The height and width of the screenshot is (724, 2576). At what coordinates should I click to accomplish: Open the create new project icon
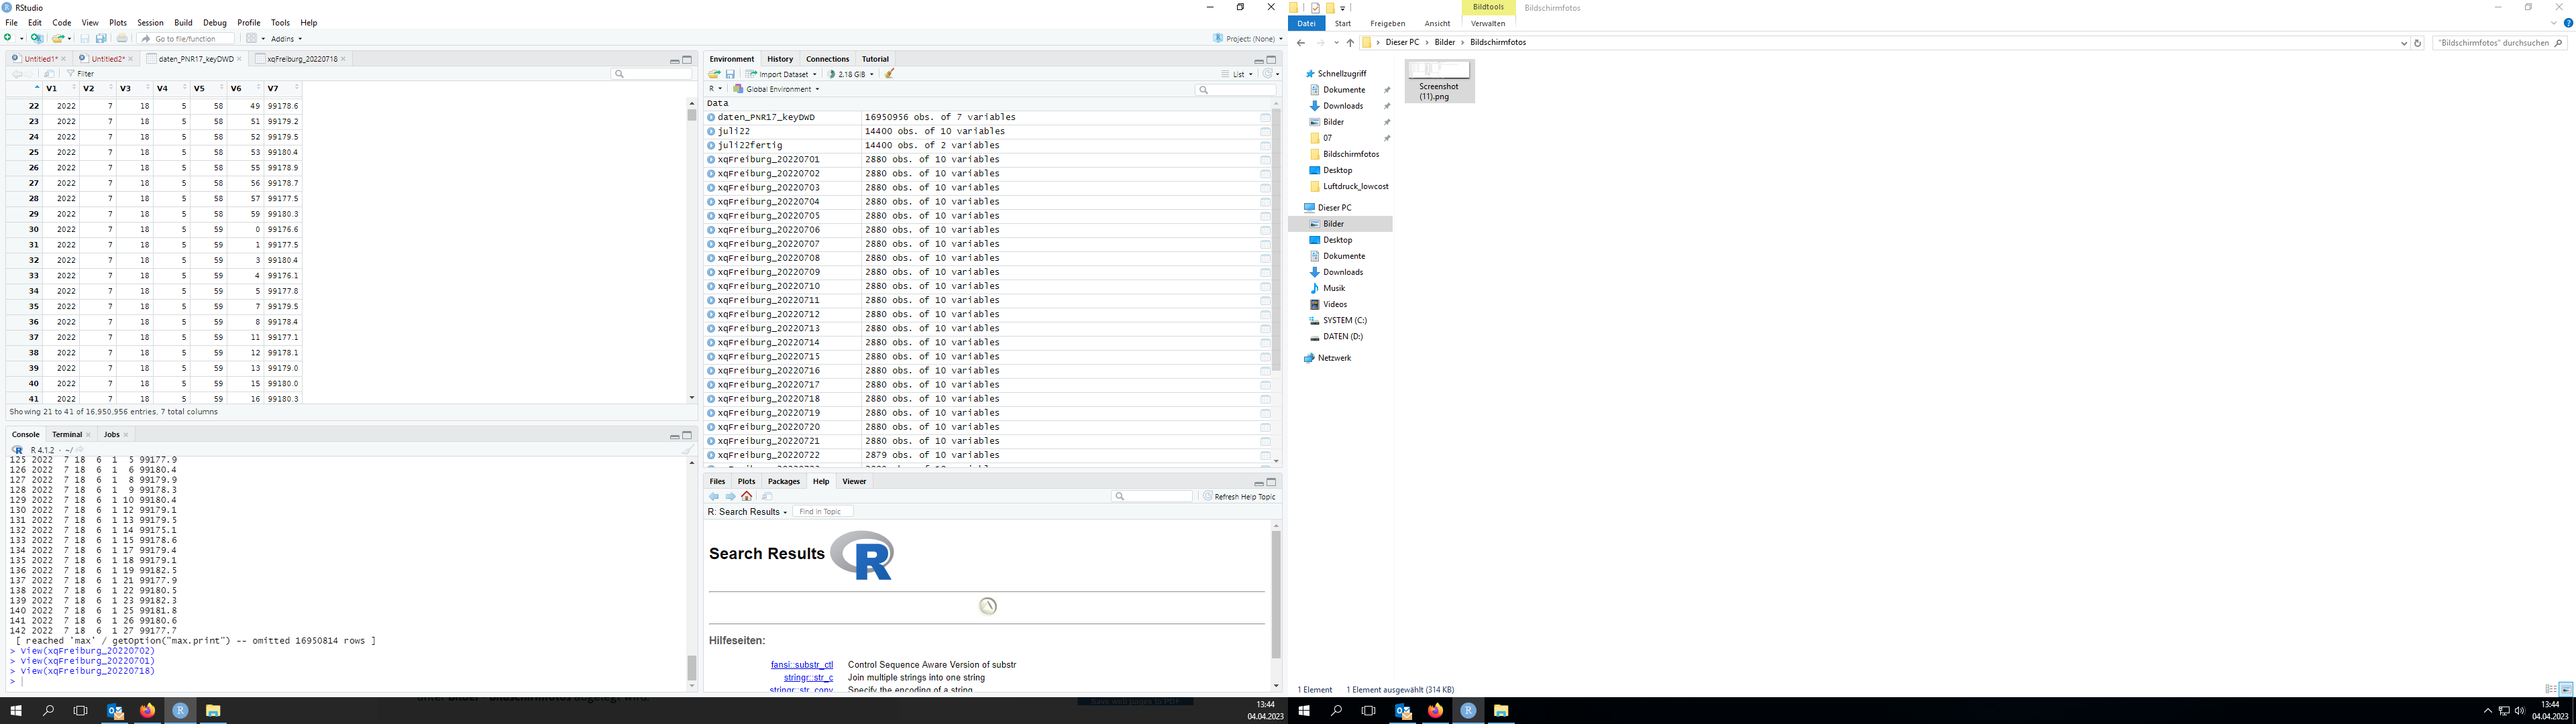pos(37,39)
